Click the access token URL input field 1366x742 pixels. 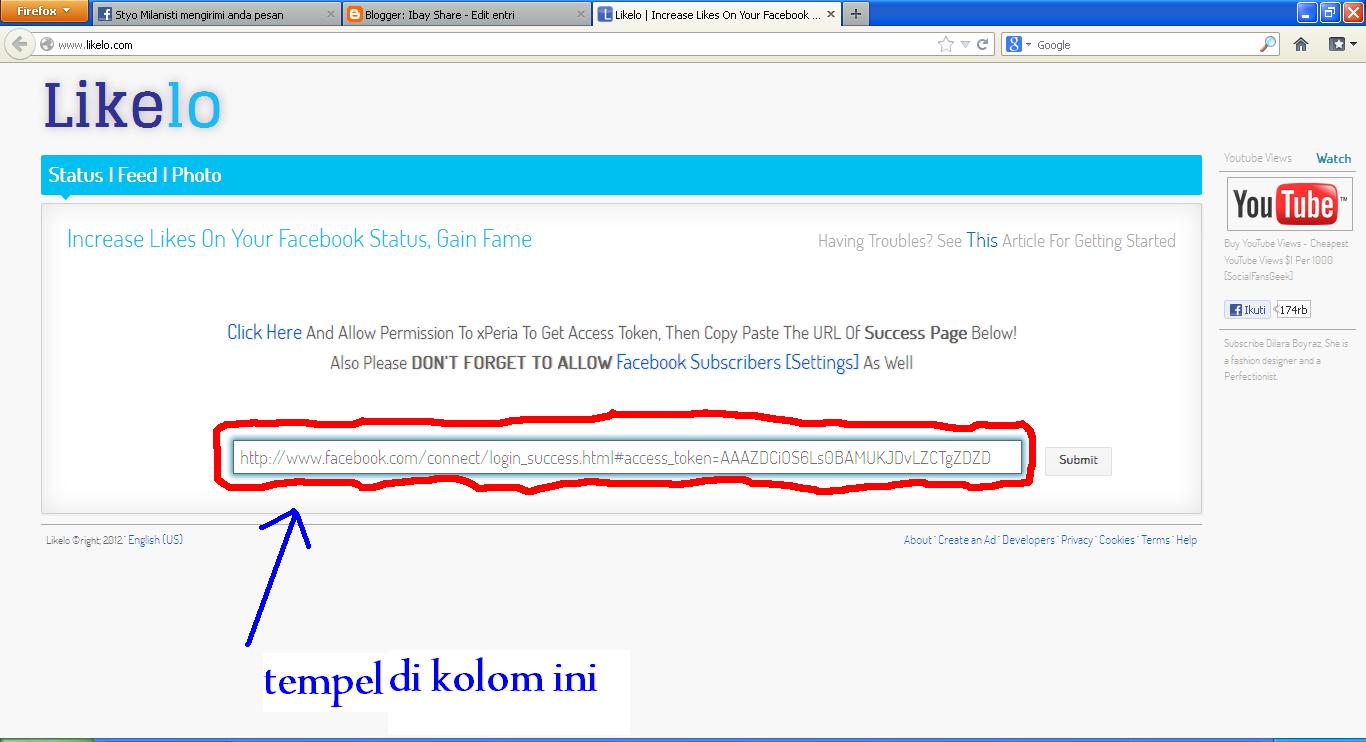(628, 458)
